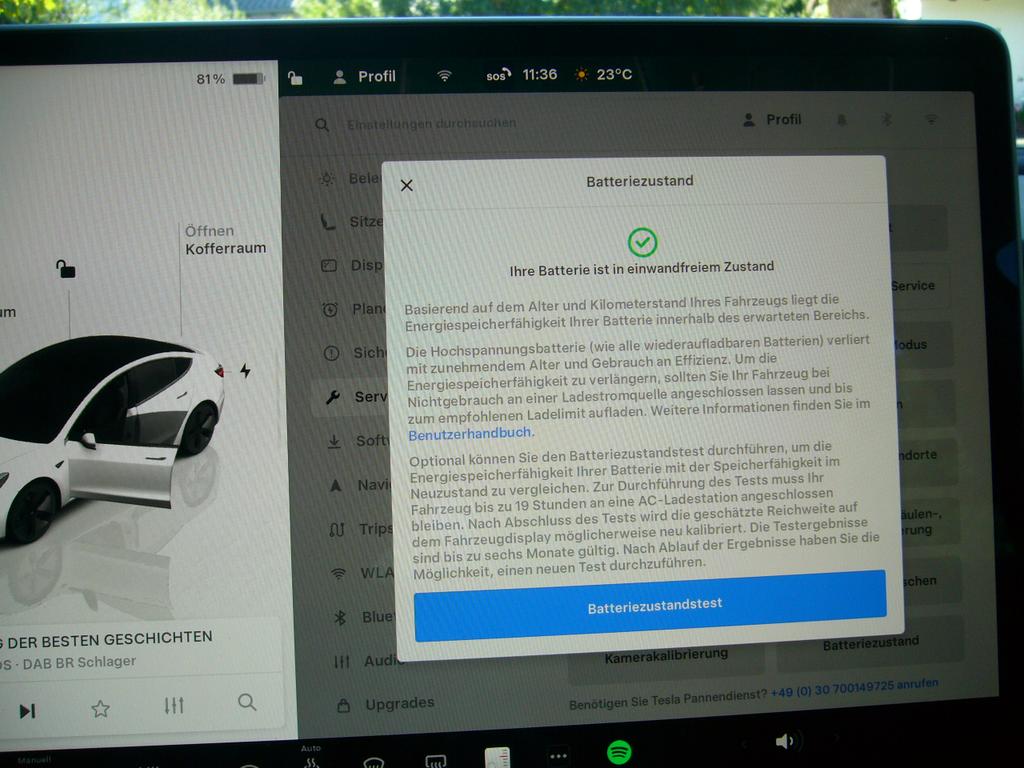Open the WLAN settings menu
The height and width of the screenshot is (768, 1024).
[x=362, y=573]
